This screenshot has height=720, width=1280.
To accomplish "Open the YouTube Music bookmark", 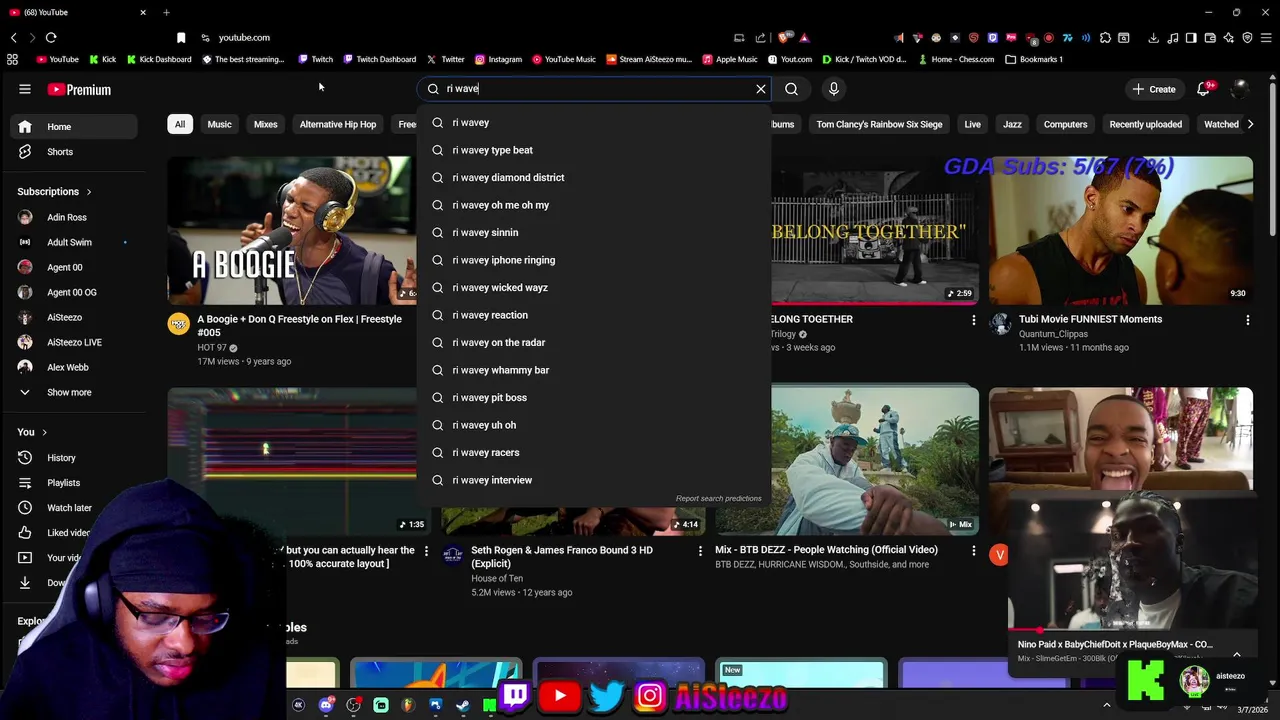I will point(564,59).
